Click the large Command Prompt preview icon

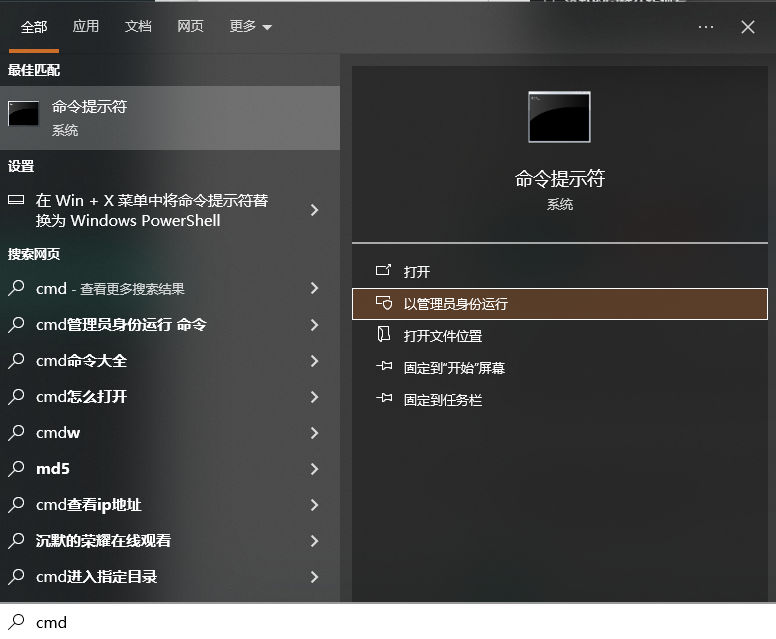[559, 117]
